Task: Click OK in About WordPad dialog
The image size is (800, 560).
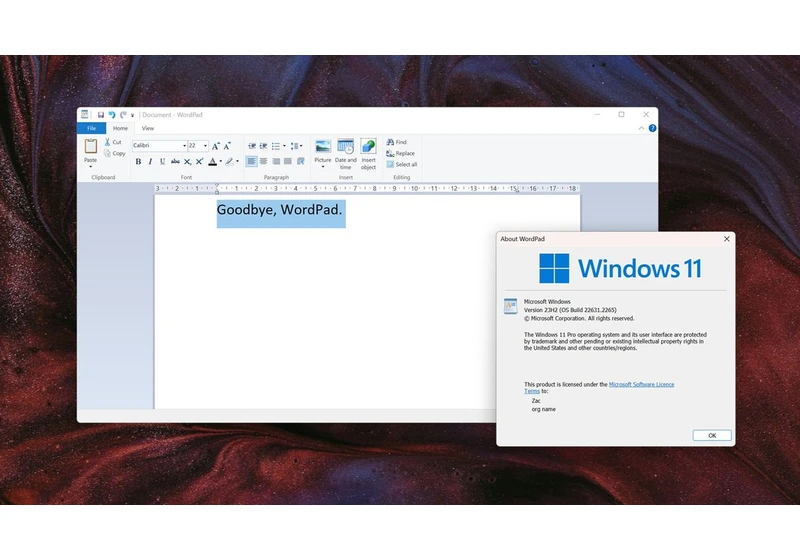Action: 712,436
